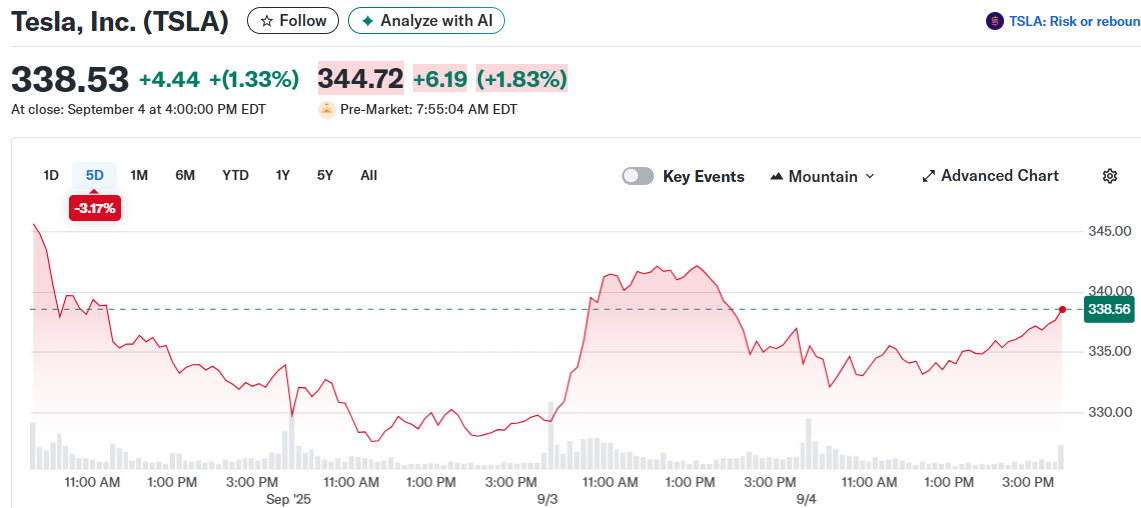1141x508 pixels.
Task: Click the 338.53 closing price
Action: 70,79
